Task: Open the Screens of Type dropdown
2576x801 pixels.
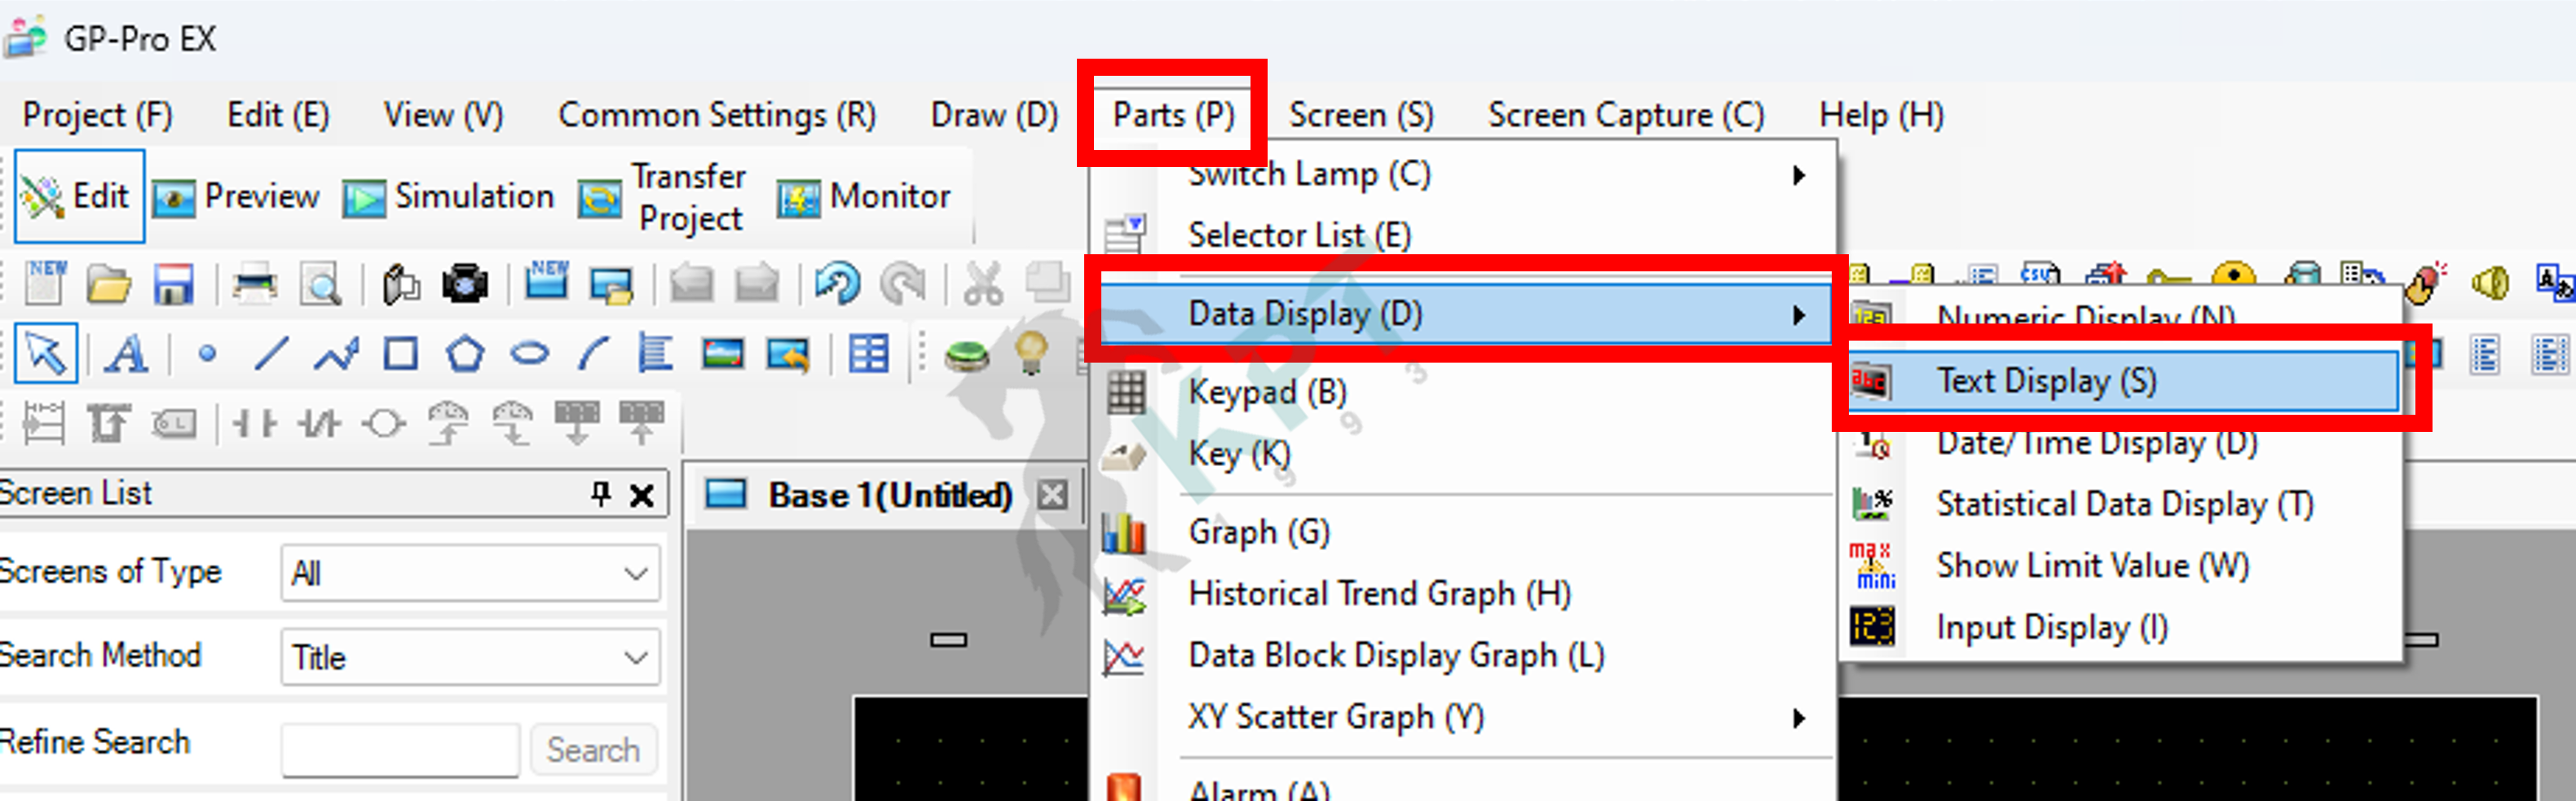Action: click(470, 573)
